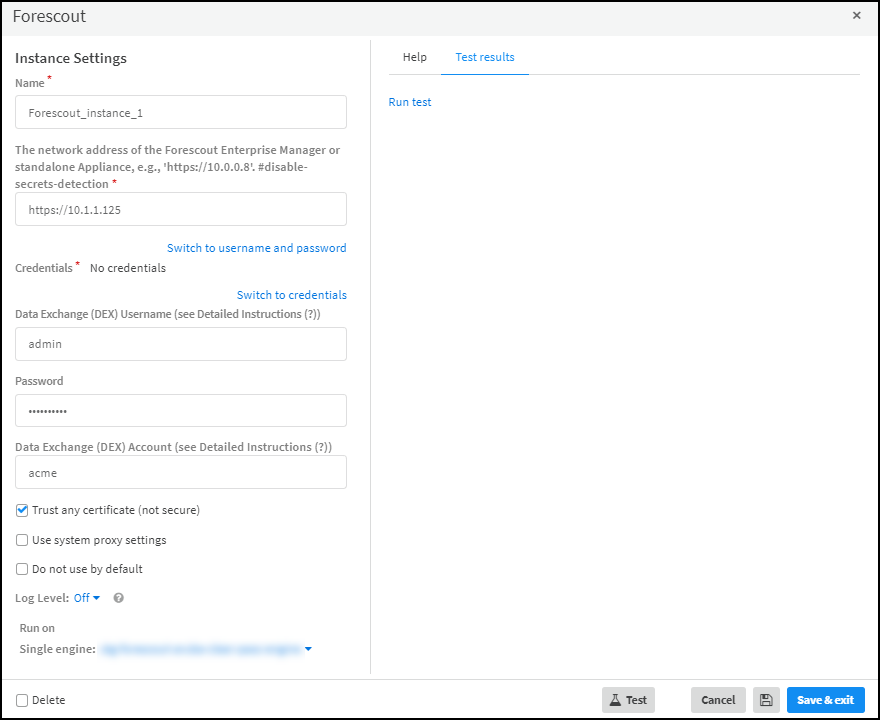Click the Run test link
Viewport: 880px width, 720px height.
click(410, 102)
